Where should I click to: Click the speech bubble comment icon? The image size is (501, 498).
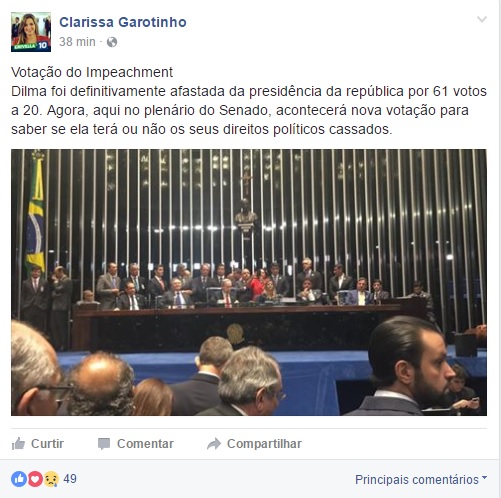click(x=104, y=444)
